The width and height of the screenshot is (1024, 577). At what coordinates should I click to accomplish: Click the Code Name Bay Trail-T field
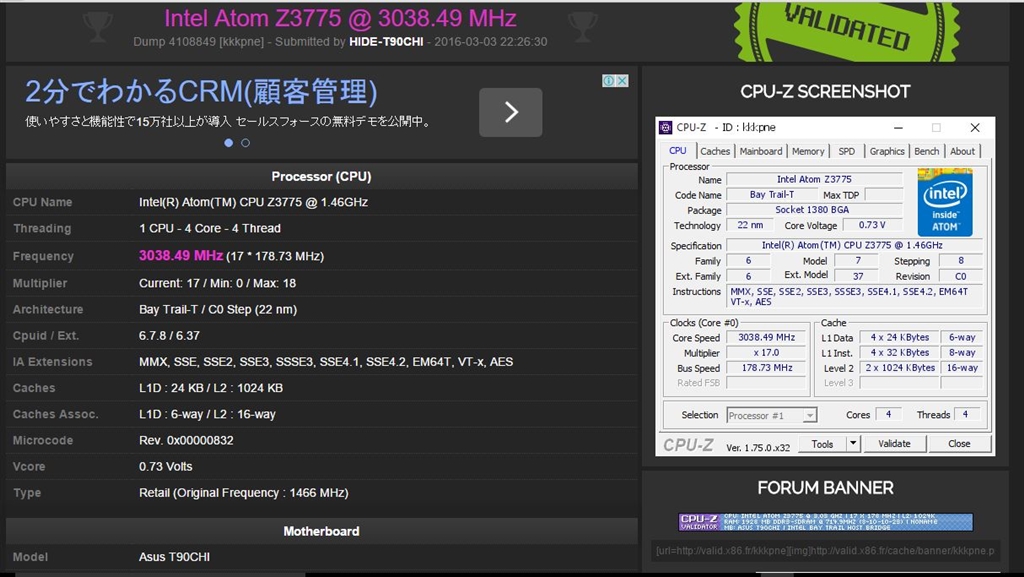(771, 195)
